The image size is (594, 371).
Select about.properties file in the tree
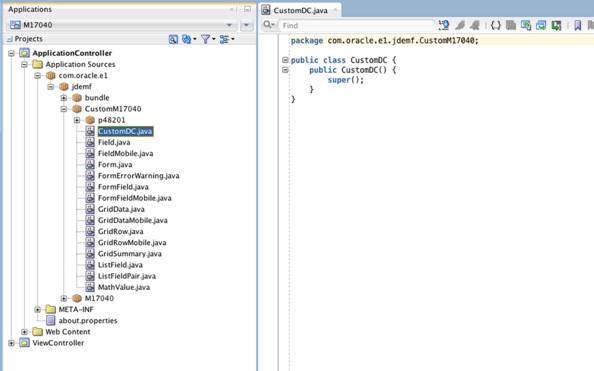pyautogui.click(x=88, y=321)
